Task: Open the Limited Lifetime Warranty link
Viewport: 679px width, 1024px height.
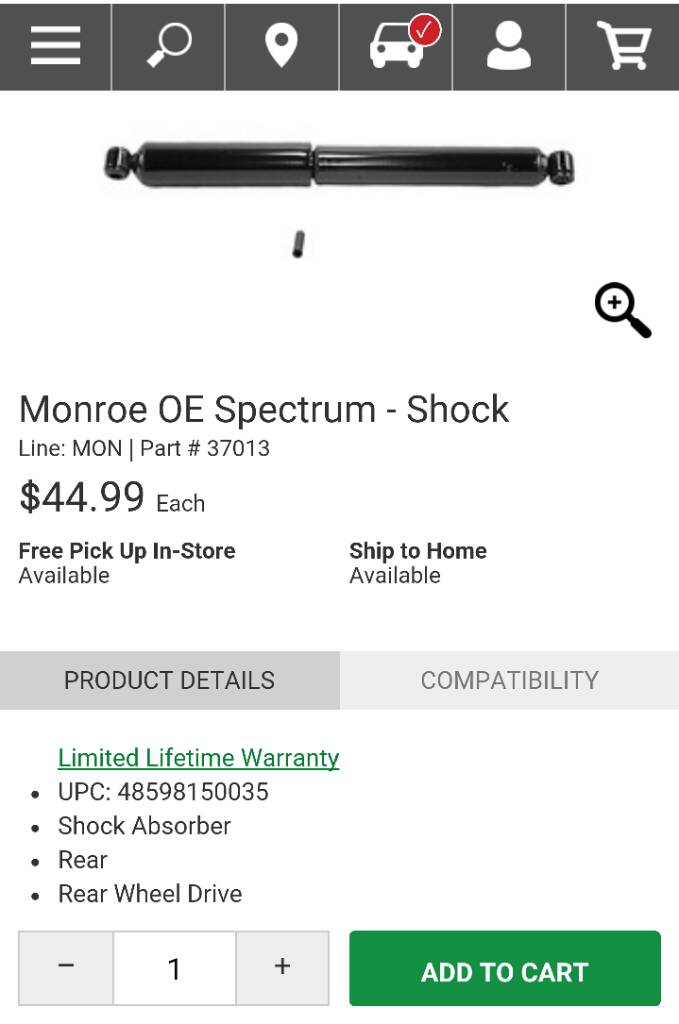Action: [x=198, y=758]
